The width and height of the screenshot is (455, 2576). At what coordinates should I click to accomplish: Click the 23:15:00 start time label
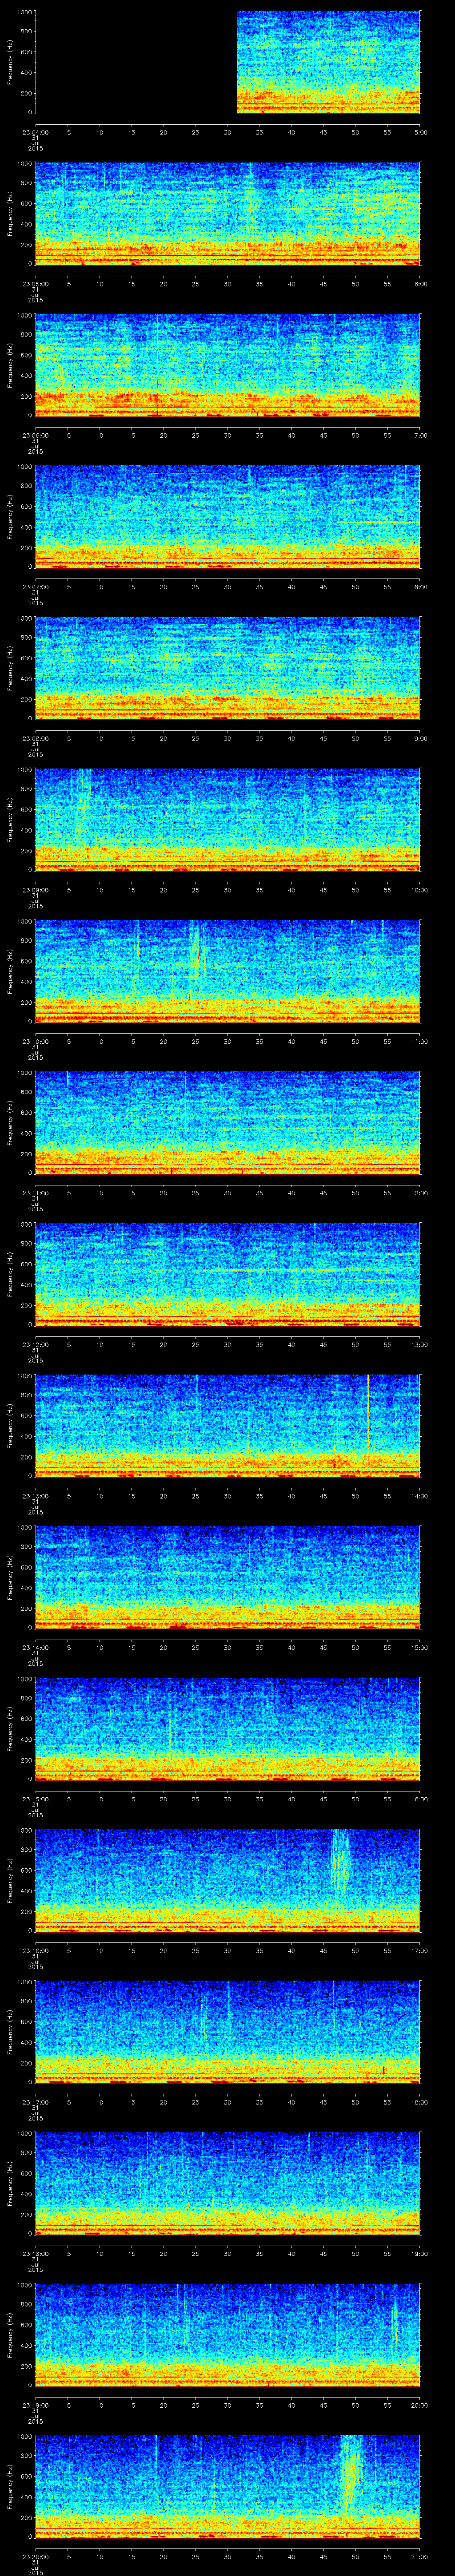point(36,1799)
